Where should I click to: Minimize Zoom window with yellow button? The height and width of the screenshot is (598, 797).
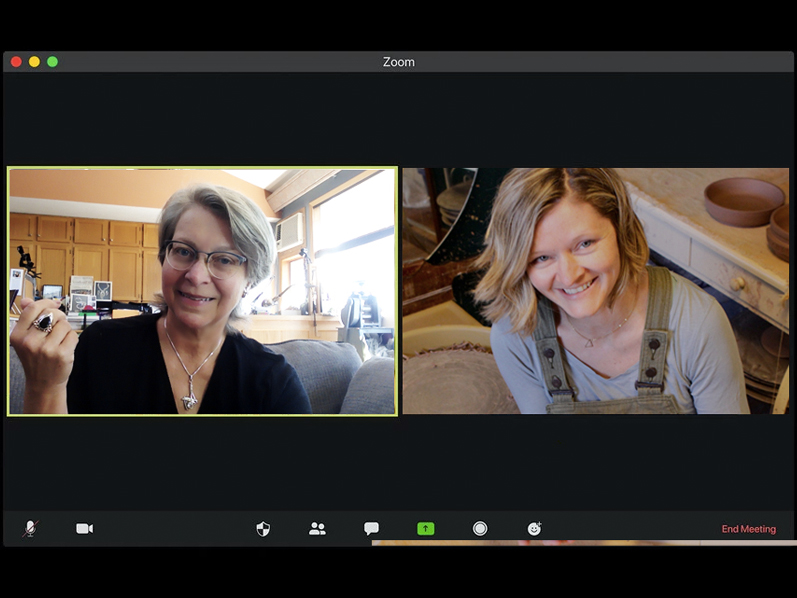34,62
